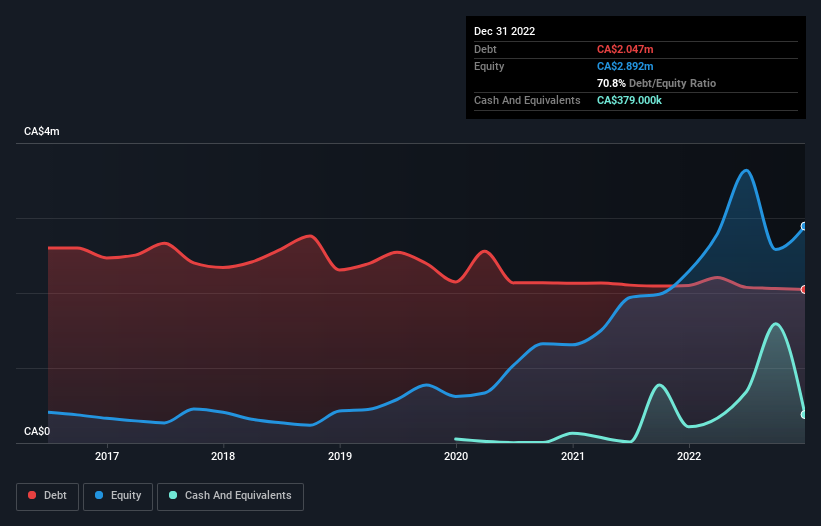Click the 70.8% Debt/Equity Ratio text
Image resolution: width=821 pixels, height=526 pixels.
657,83
